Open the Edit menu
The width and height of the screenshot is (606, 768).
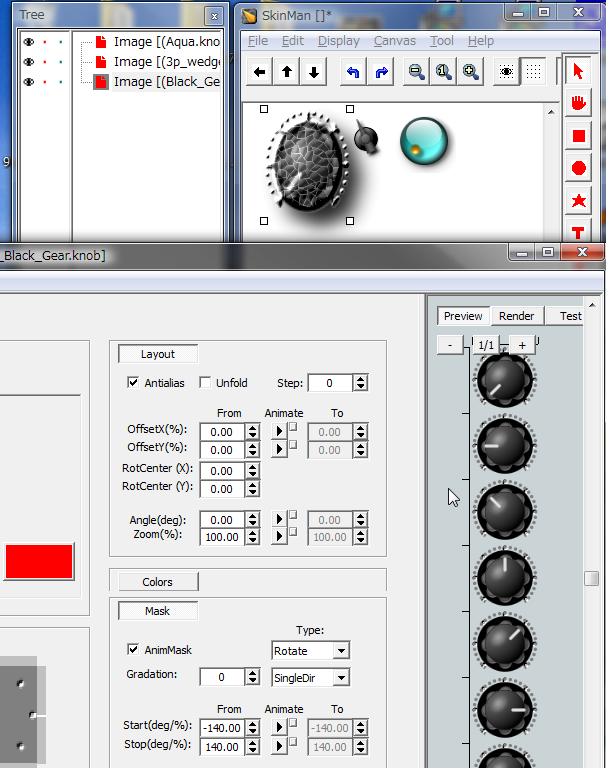pyautogui.click(x=292, y=41)
